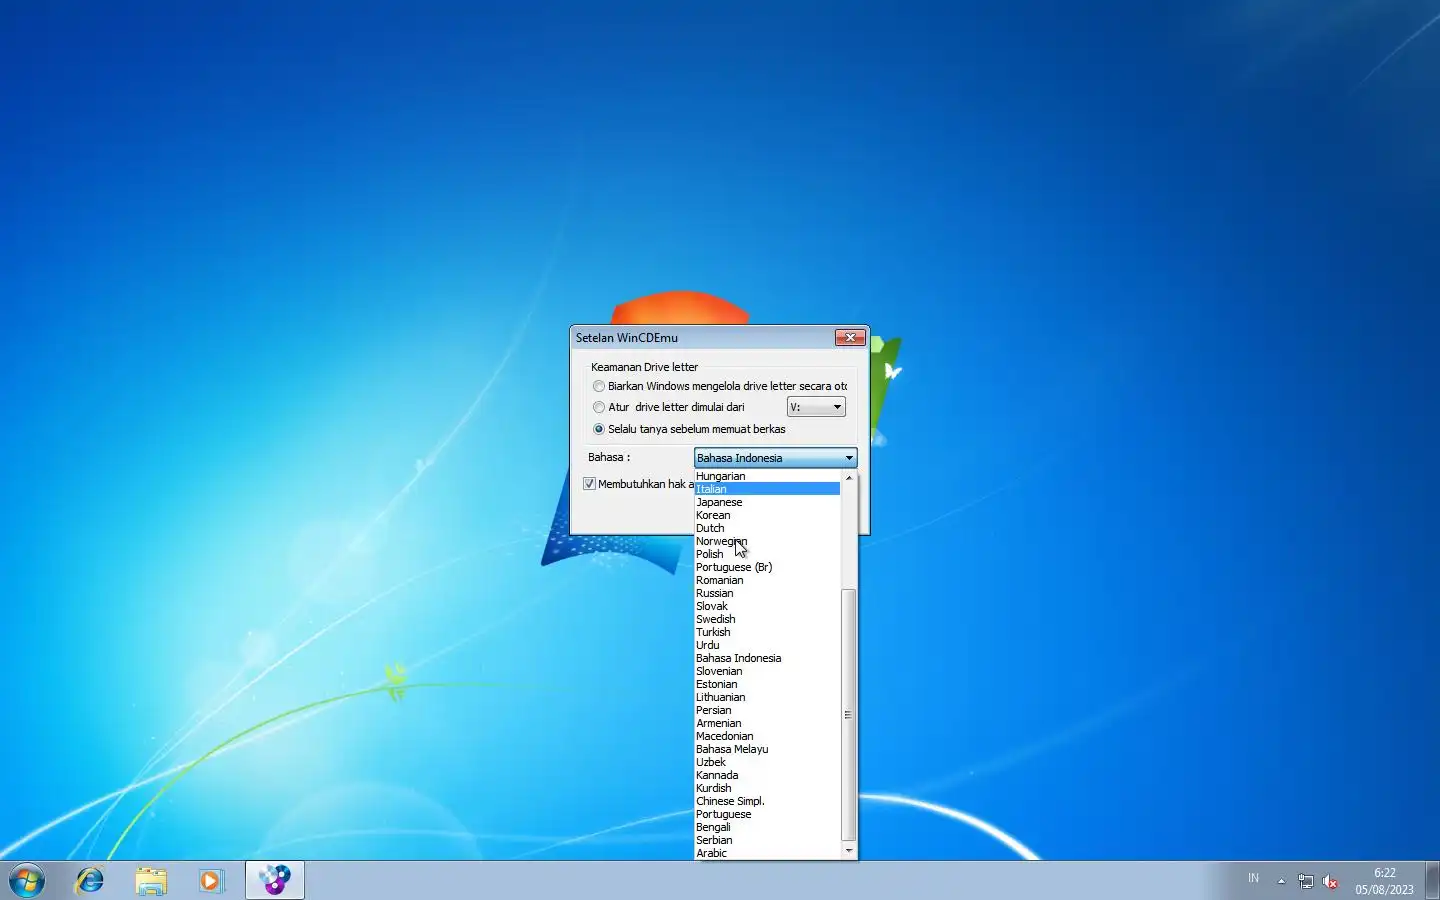This screenshot has width=1440, height=900.
Task: Open Windows Media Player taskbar icon
Action: (211, 881)
